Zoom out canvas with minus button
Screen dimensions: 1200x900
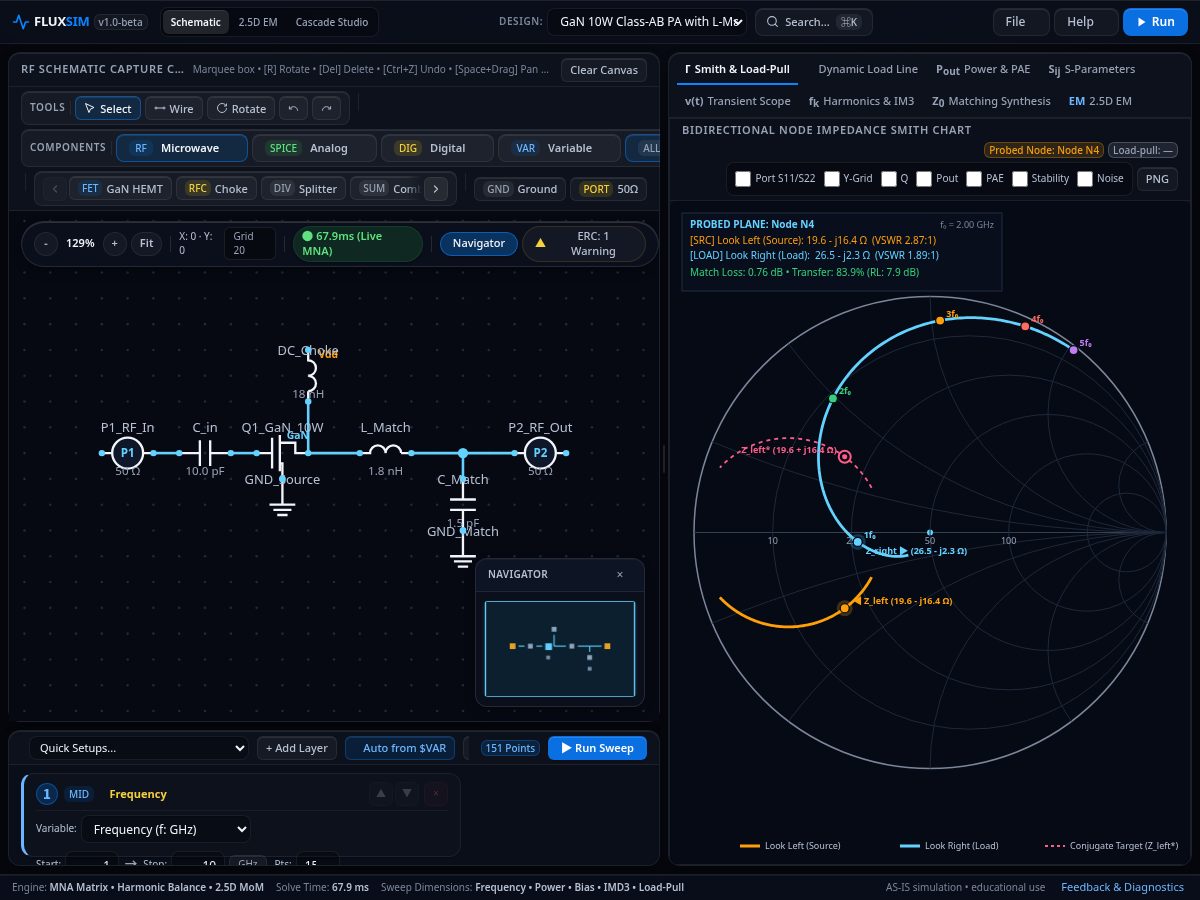click(x=46, y=243)
